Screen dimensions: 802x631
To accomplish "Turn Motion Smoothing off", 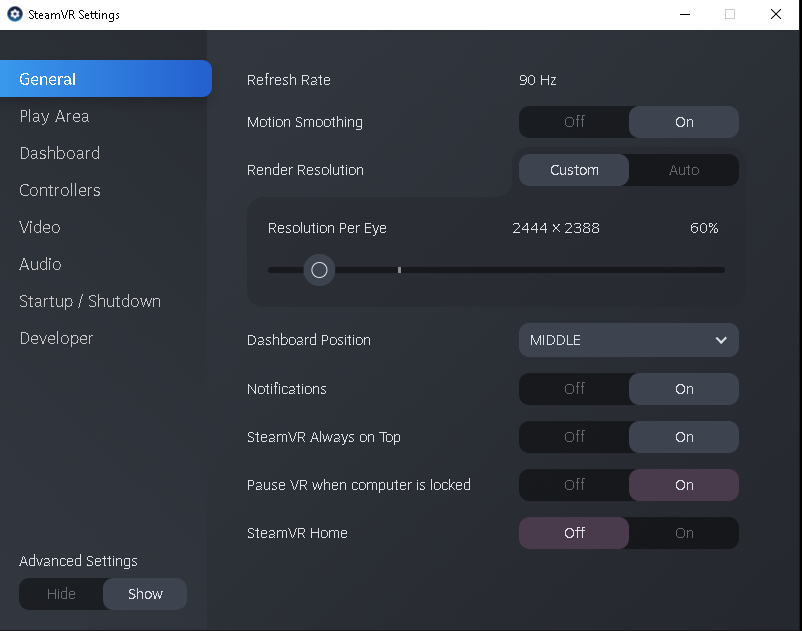I will click(x=574, y=122).
